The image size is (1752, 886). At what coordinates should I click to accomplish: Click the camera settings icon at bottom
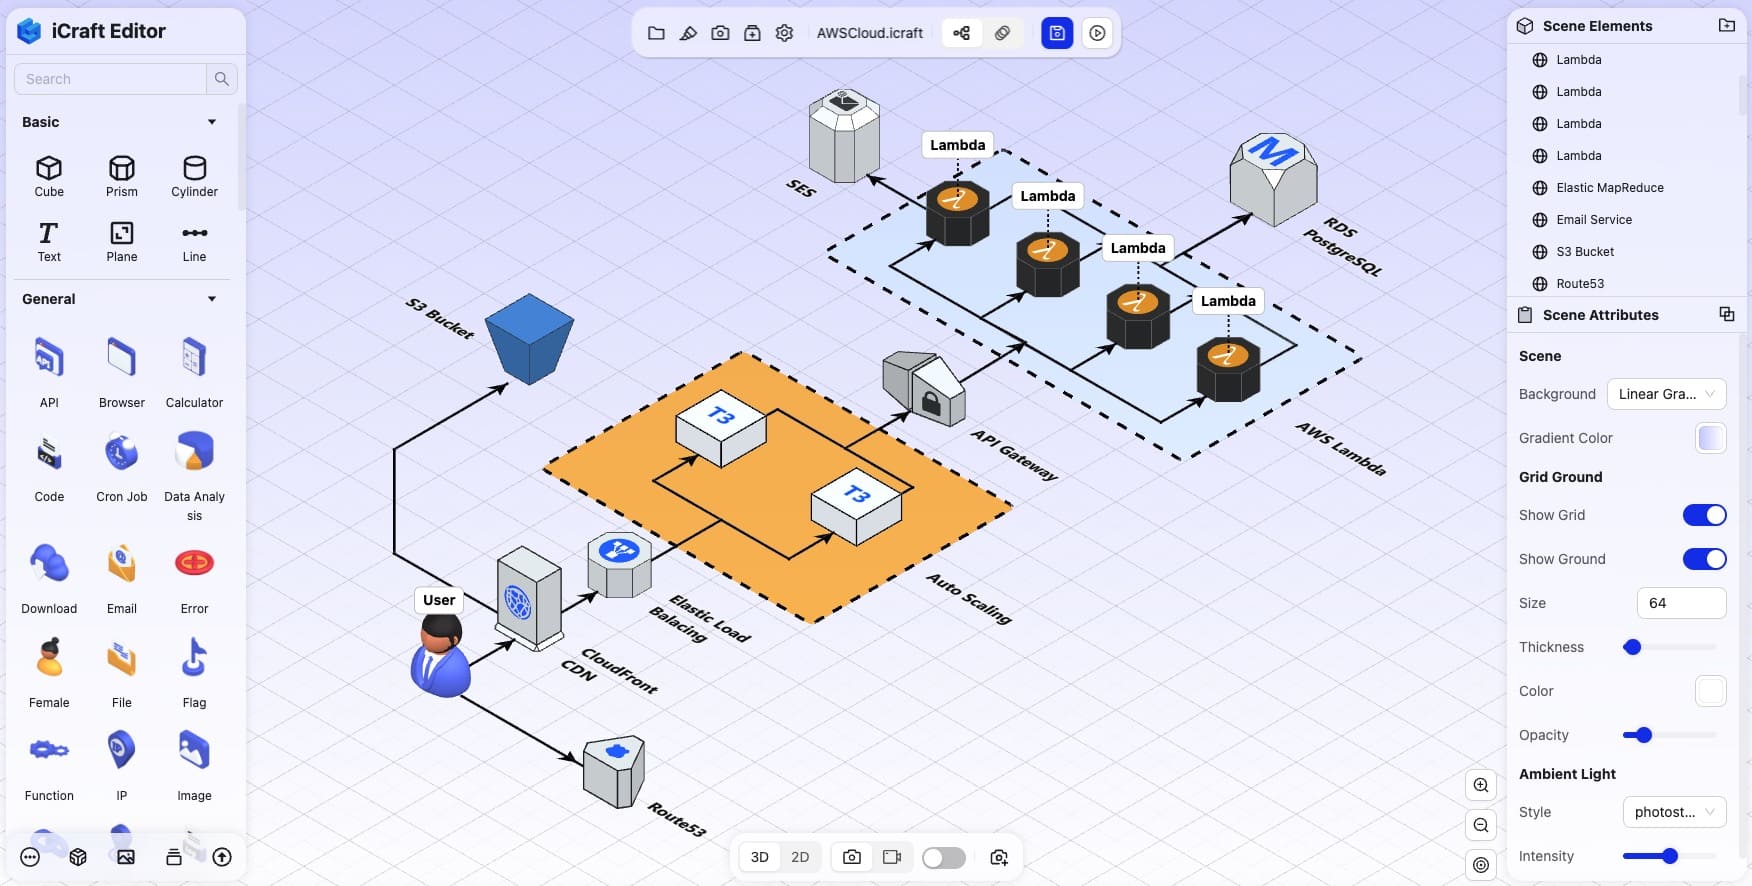pos(999,857)
